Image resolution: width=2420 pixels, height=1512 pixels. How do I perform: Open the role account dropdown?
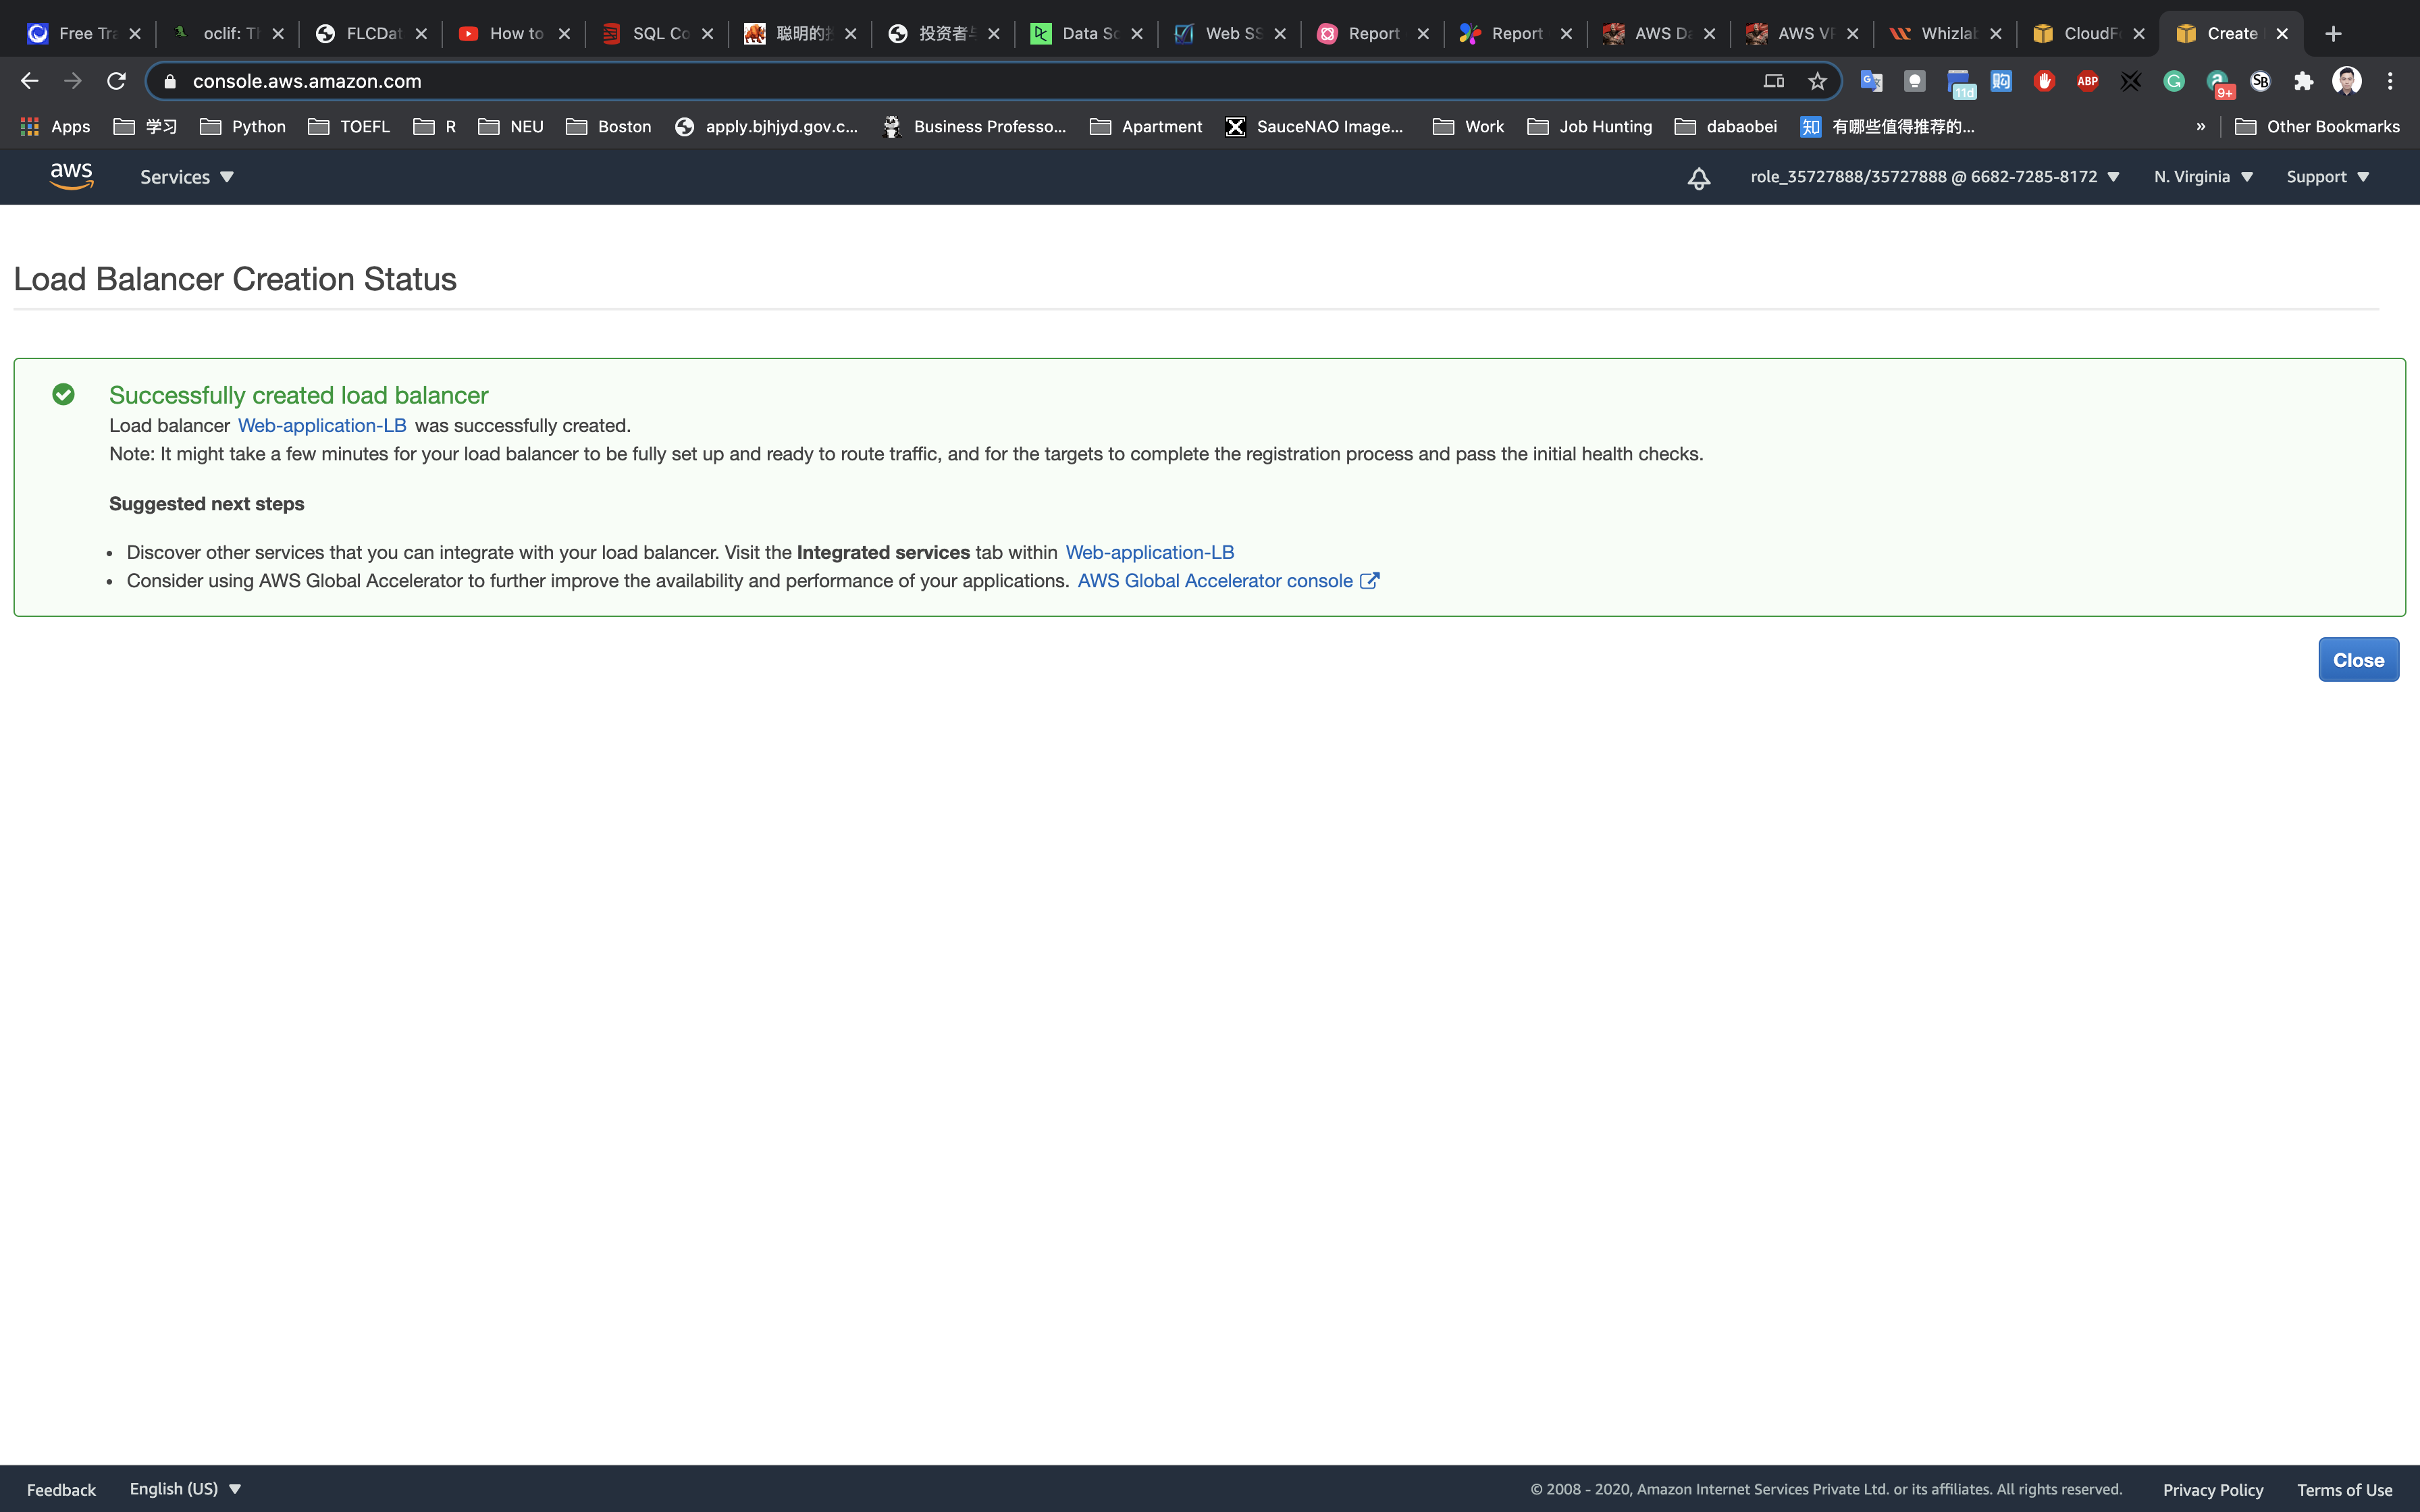[1934, 177]
